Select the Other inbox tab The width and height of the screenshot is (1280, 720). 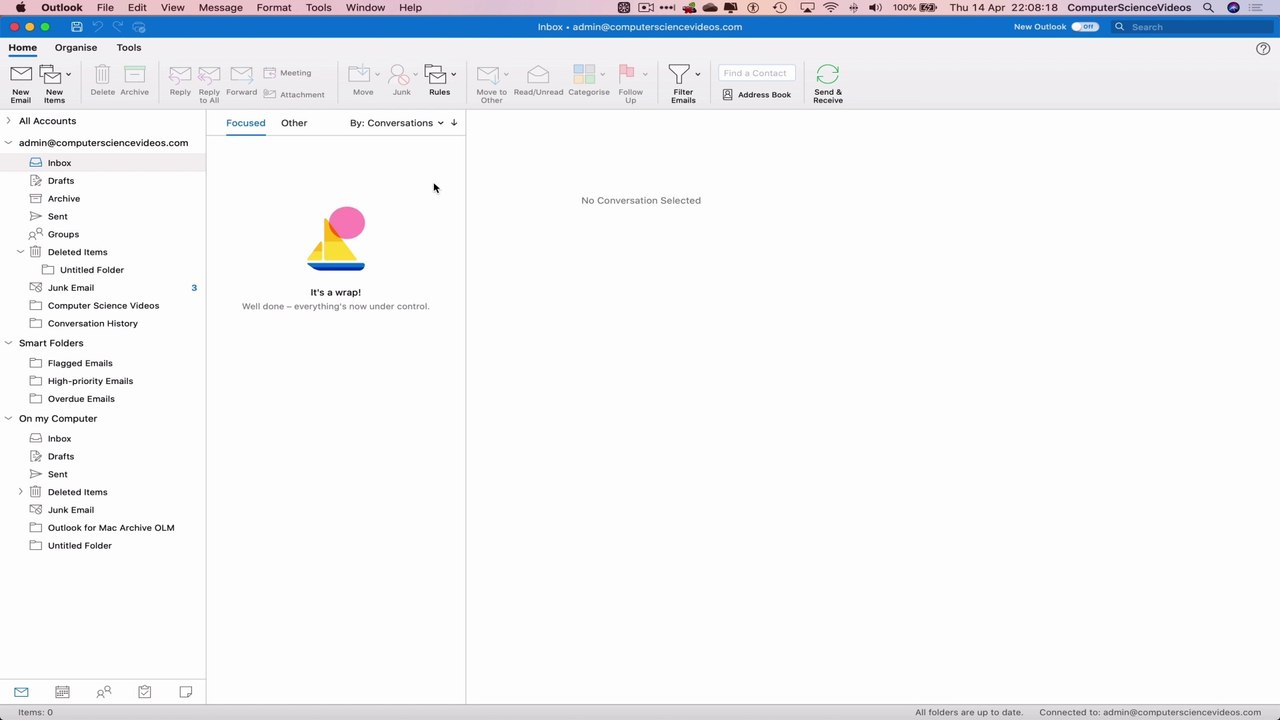pos(294,123)
